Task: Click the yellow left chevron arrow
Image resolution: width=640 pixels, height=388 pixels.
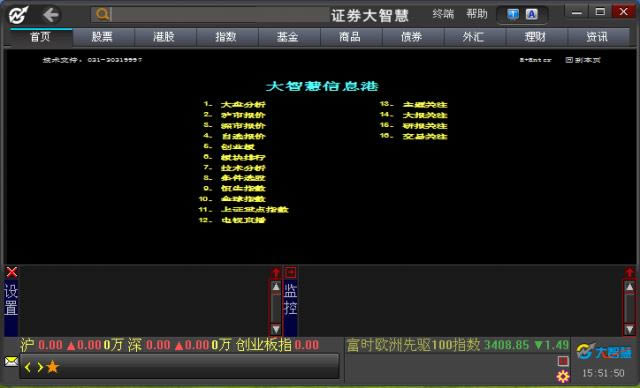Action: tap(28, 367)
